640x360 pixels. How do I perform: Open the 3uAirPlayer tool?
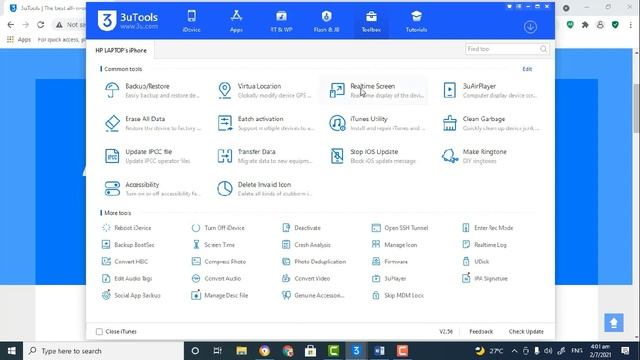490,90
